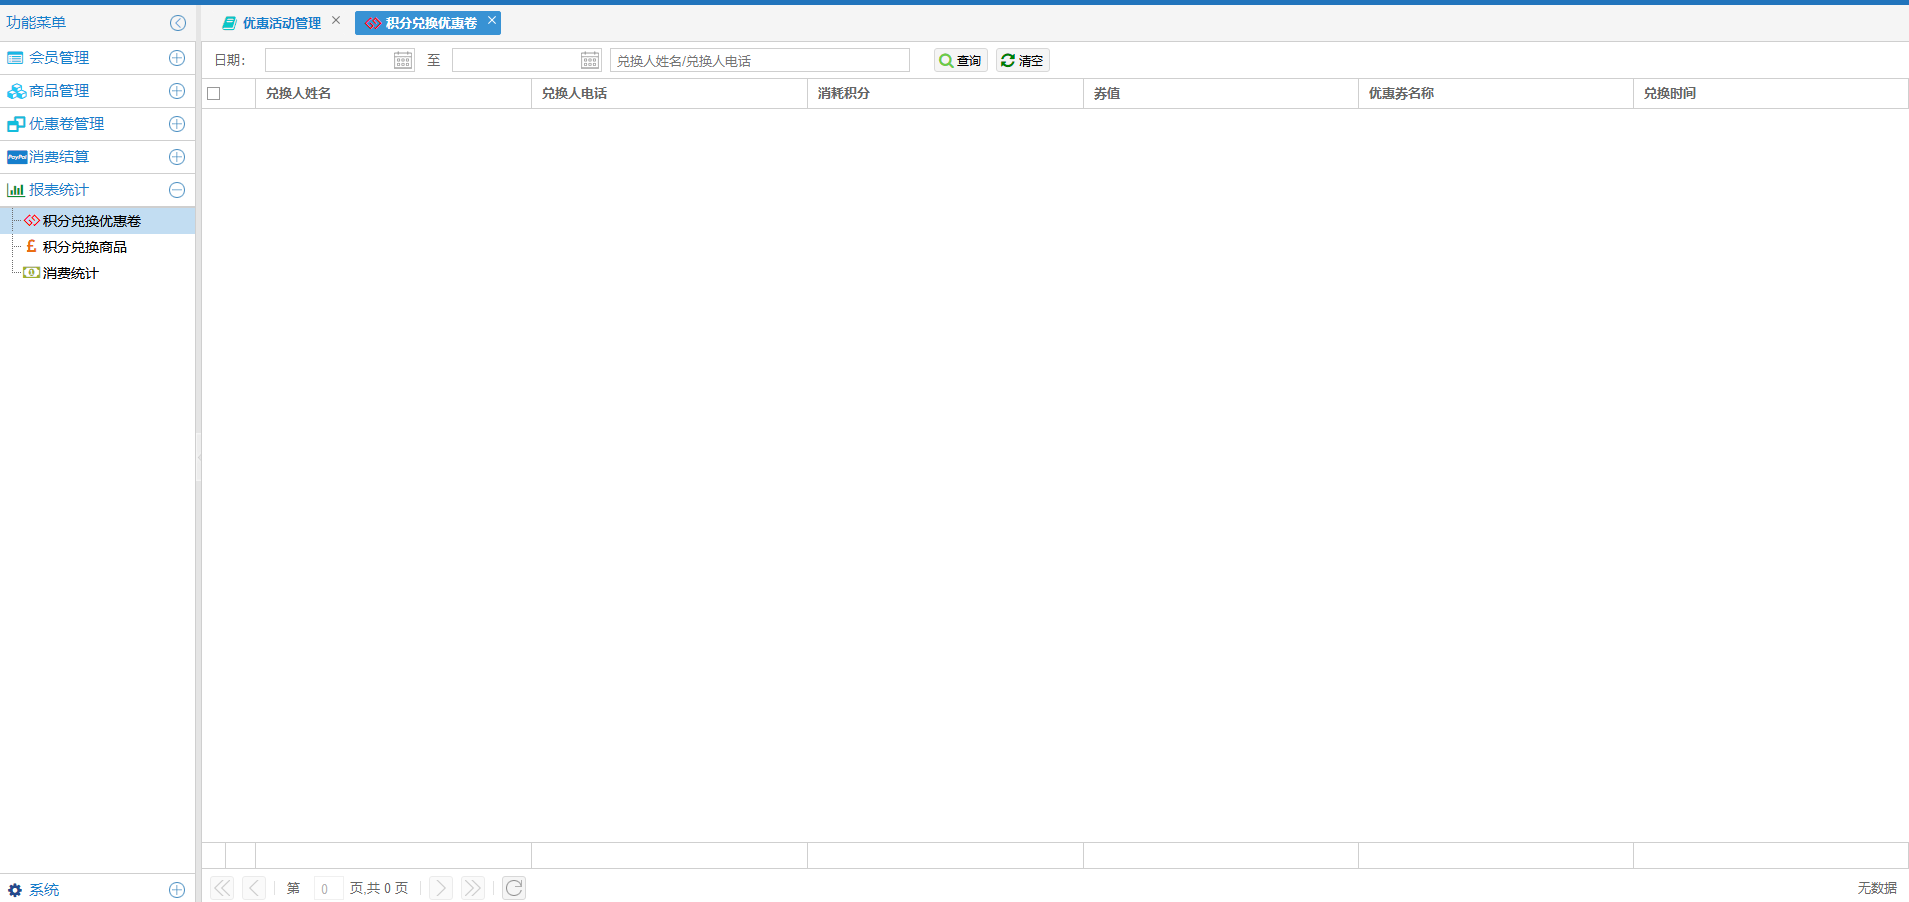Go to the next page
1909x902 pixels.
(x=441, y=888)
